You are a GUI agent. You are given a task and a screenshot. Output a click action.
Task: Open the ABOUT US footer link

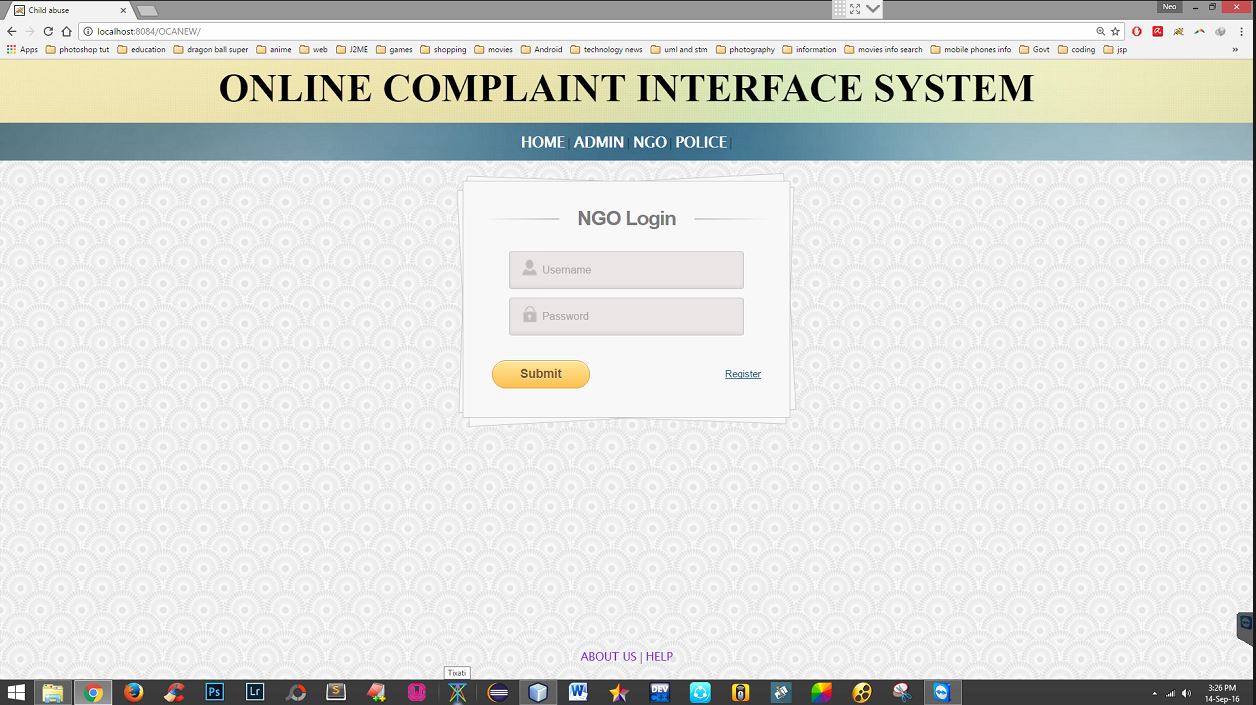point(608,657)
